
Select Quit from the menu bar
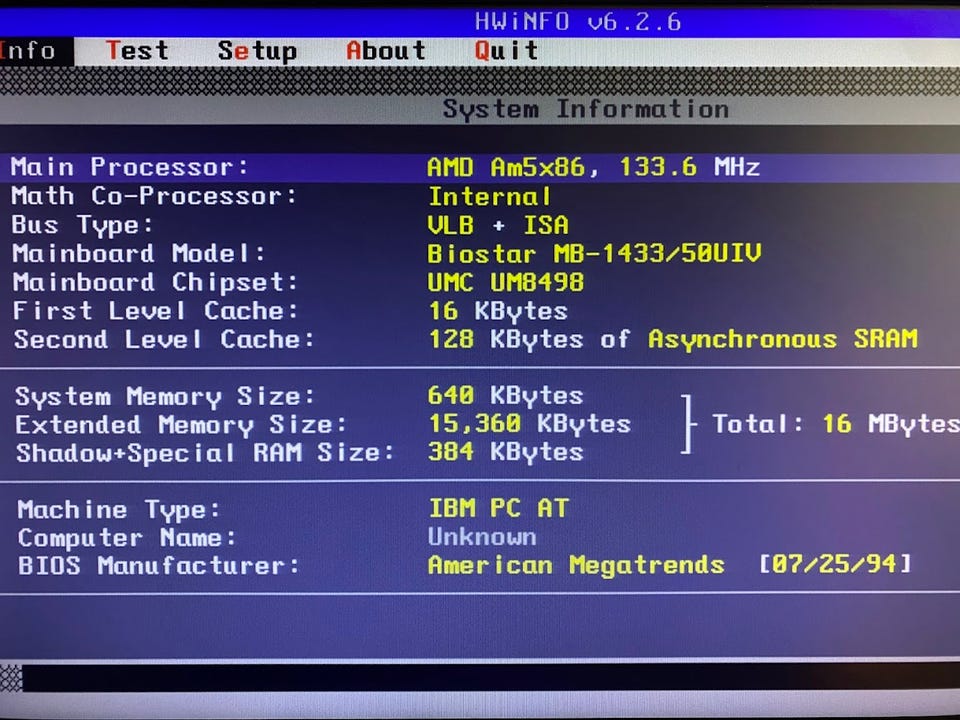point(506,50)
